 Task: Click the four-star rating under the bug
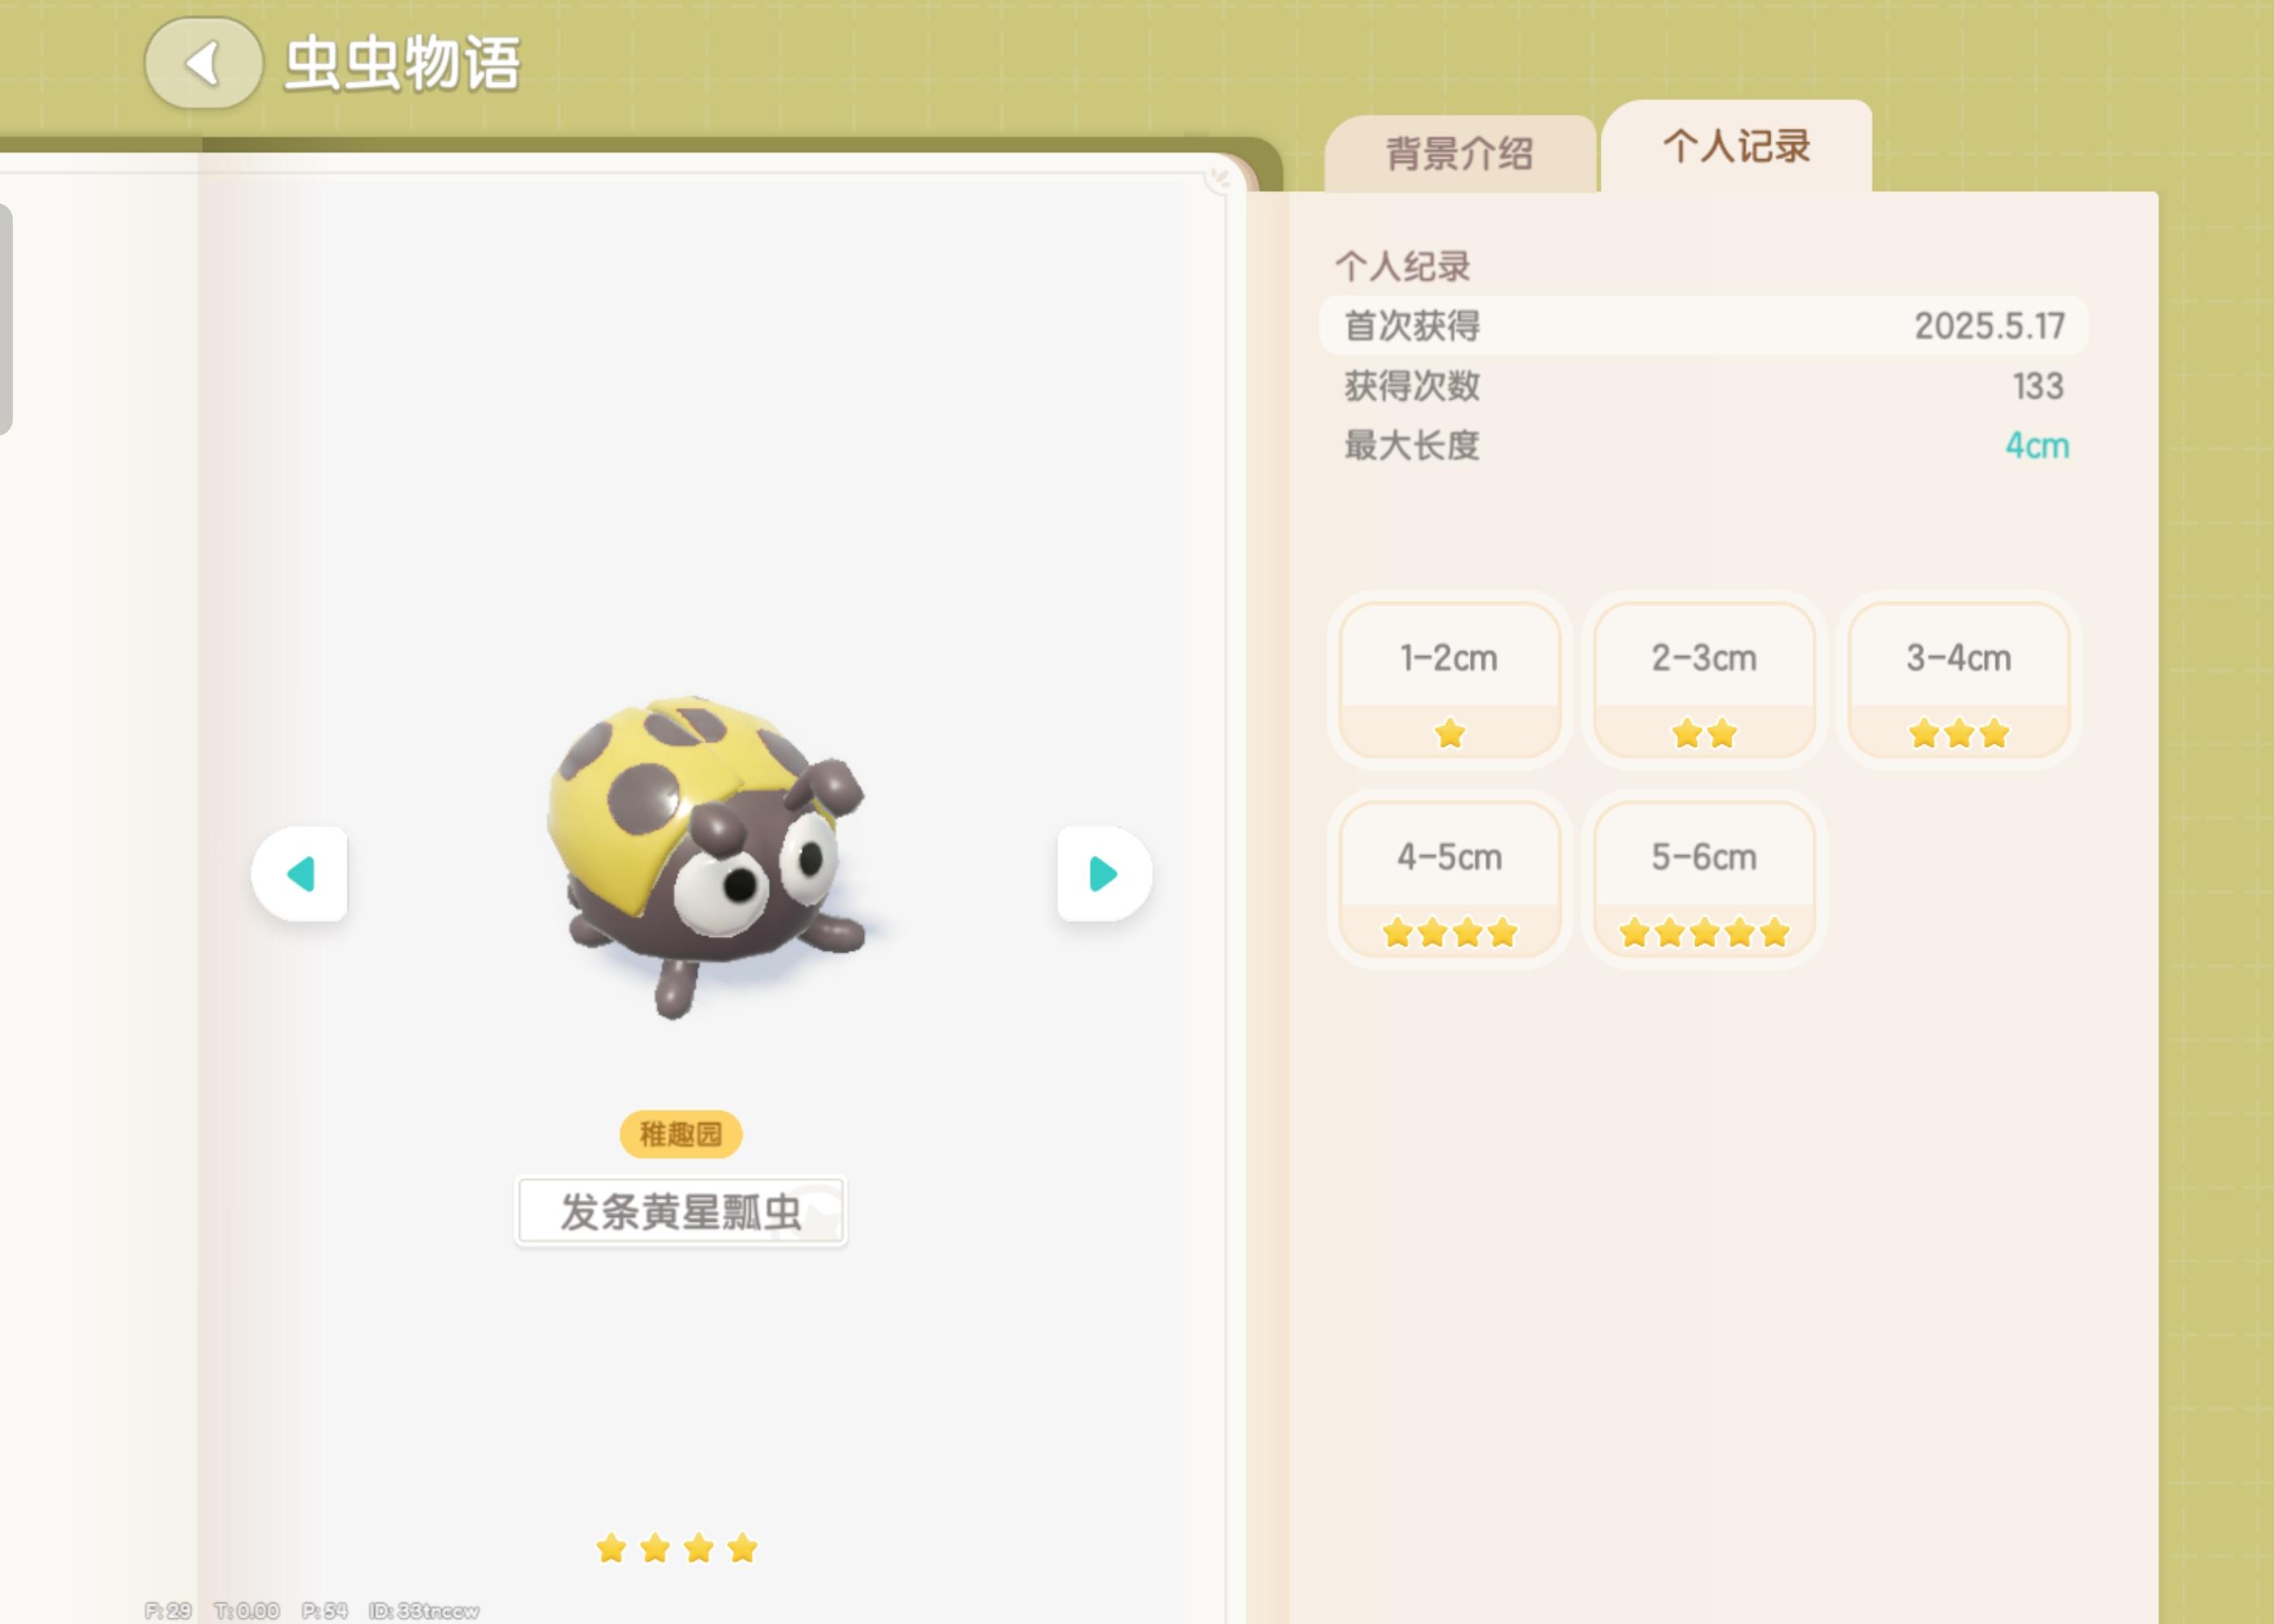pyautogui.click(x=677, y=1548)
